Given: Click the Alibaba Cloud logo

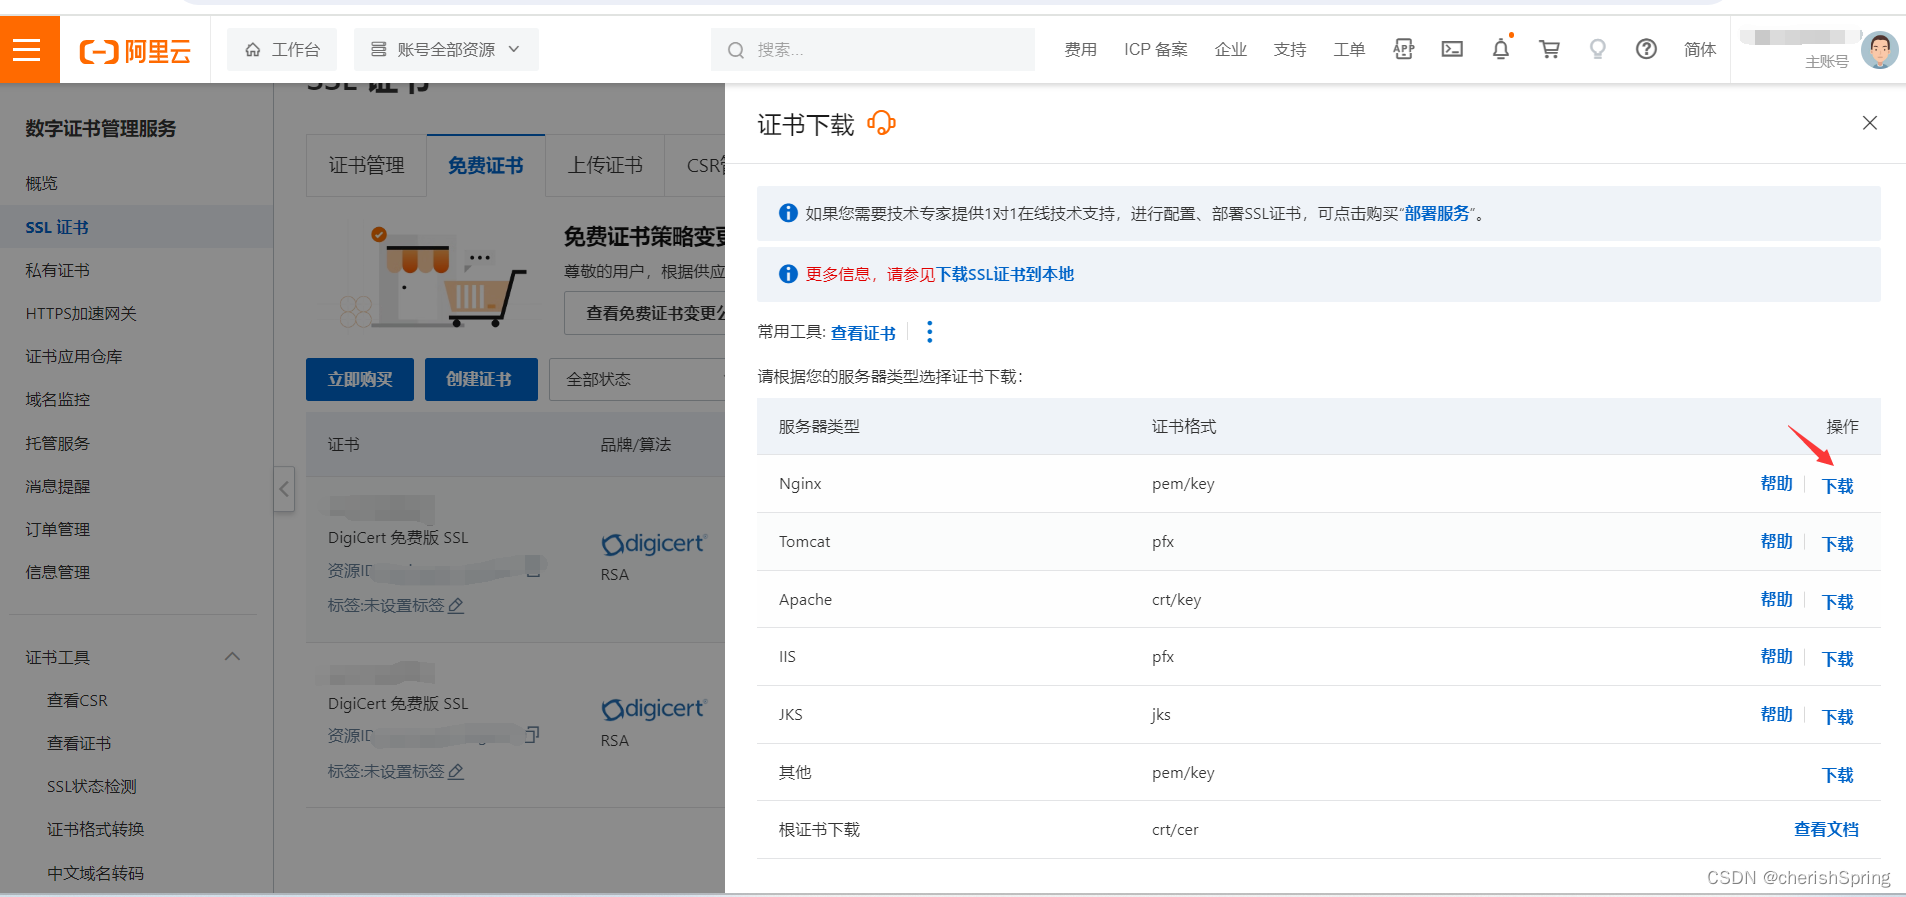Looking at the screenshot, I should 135,50.
